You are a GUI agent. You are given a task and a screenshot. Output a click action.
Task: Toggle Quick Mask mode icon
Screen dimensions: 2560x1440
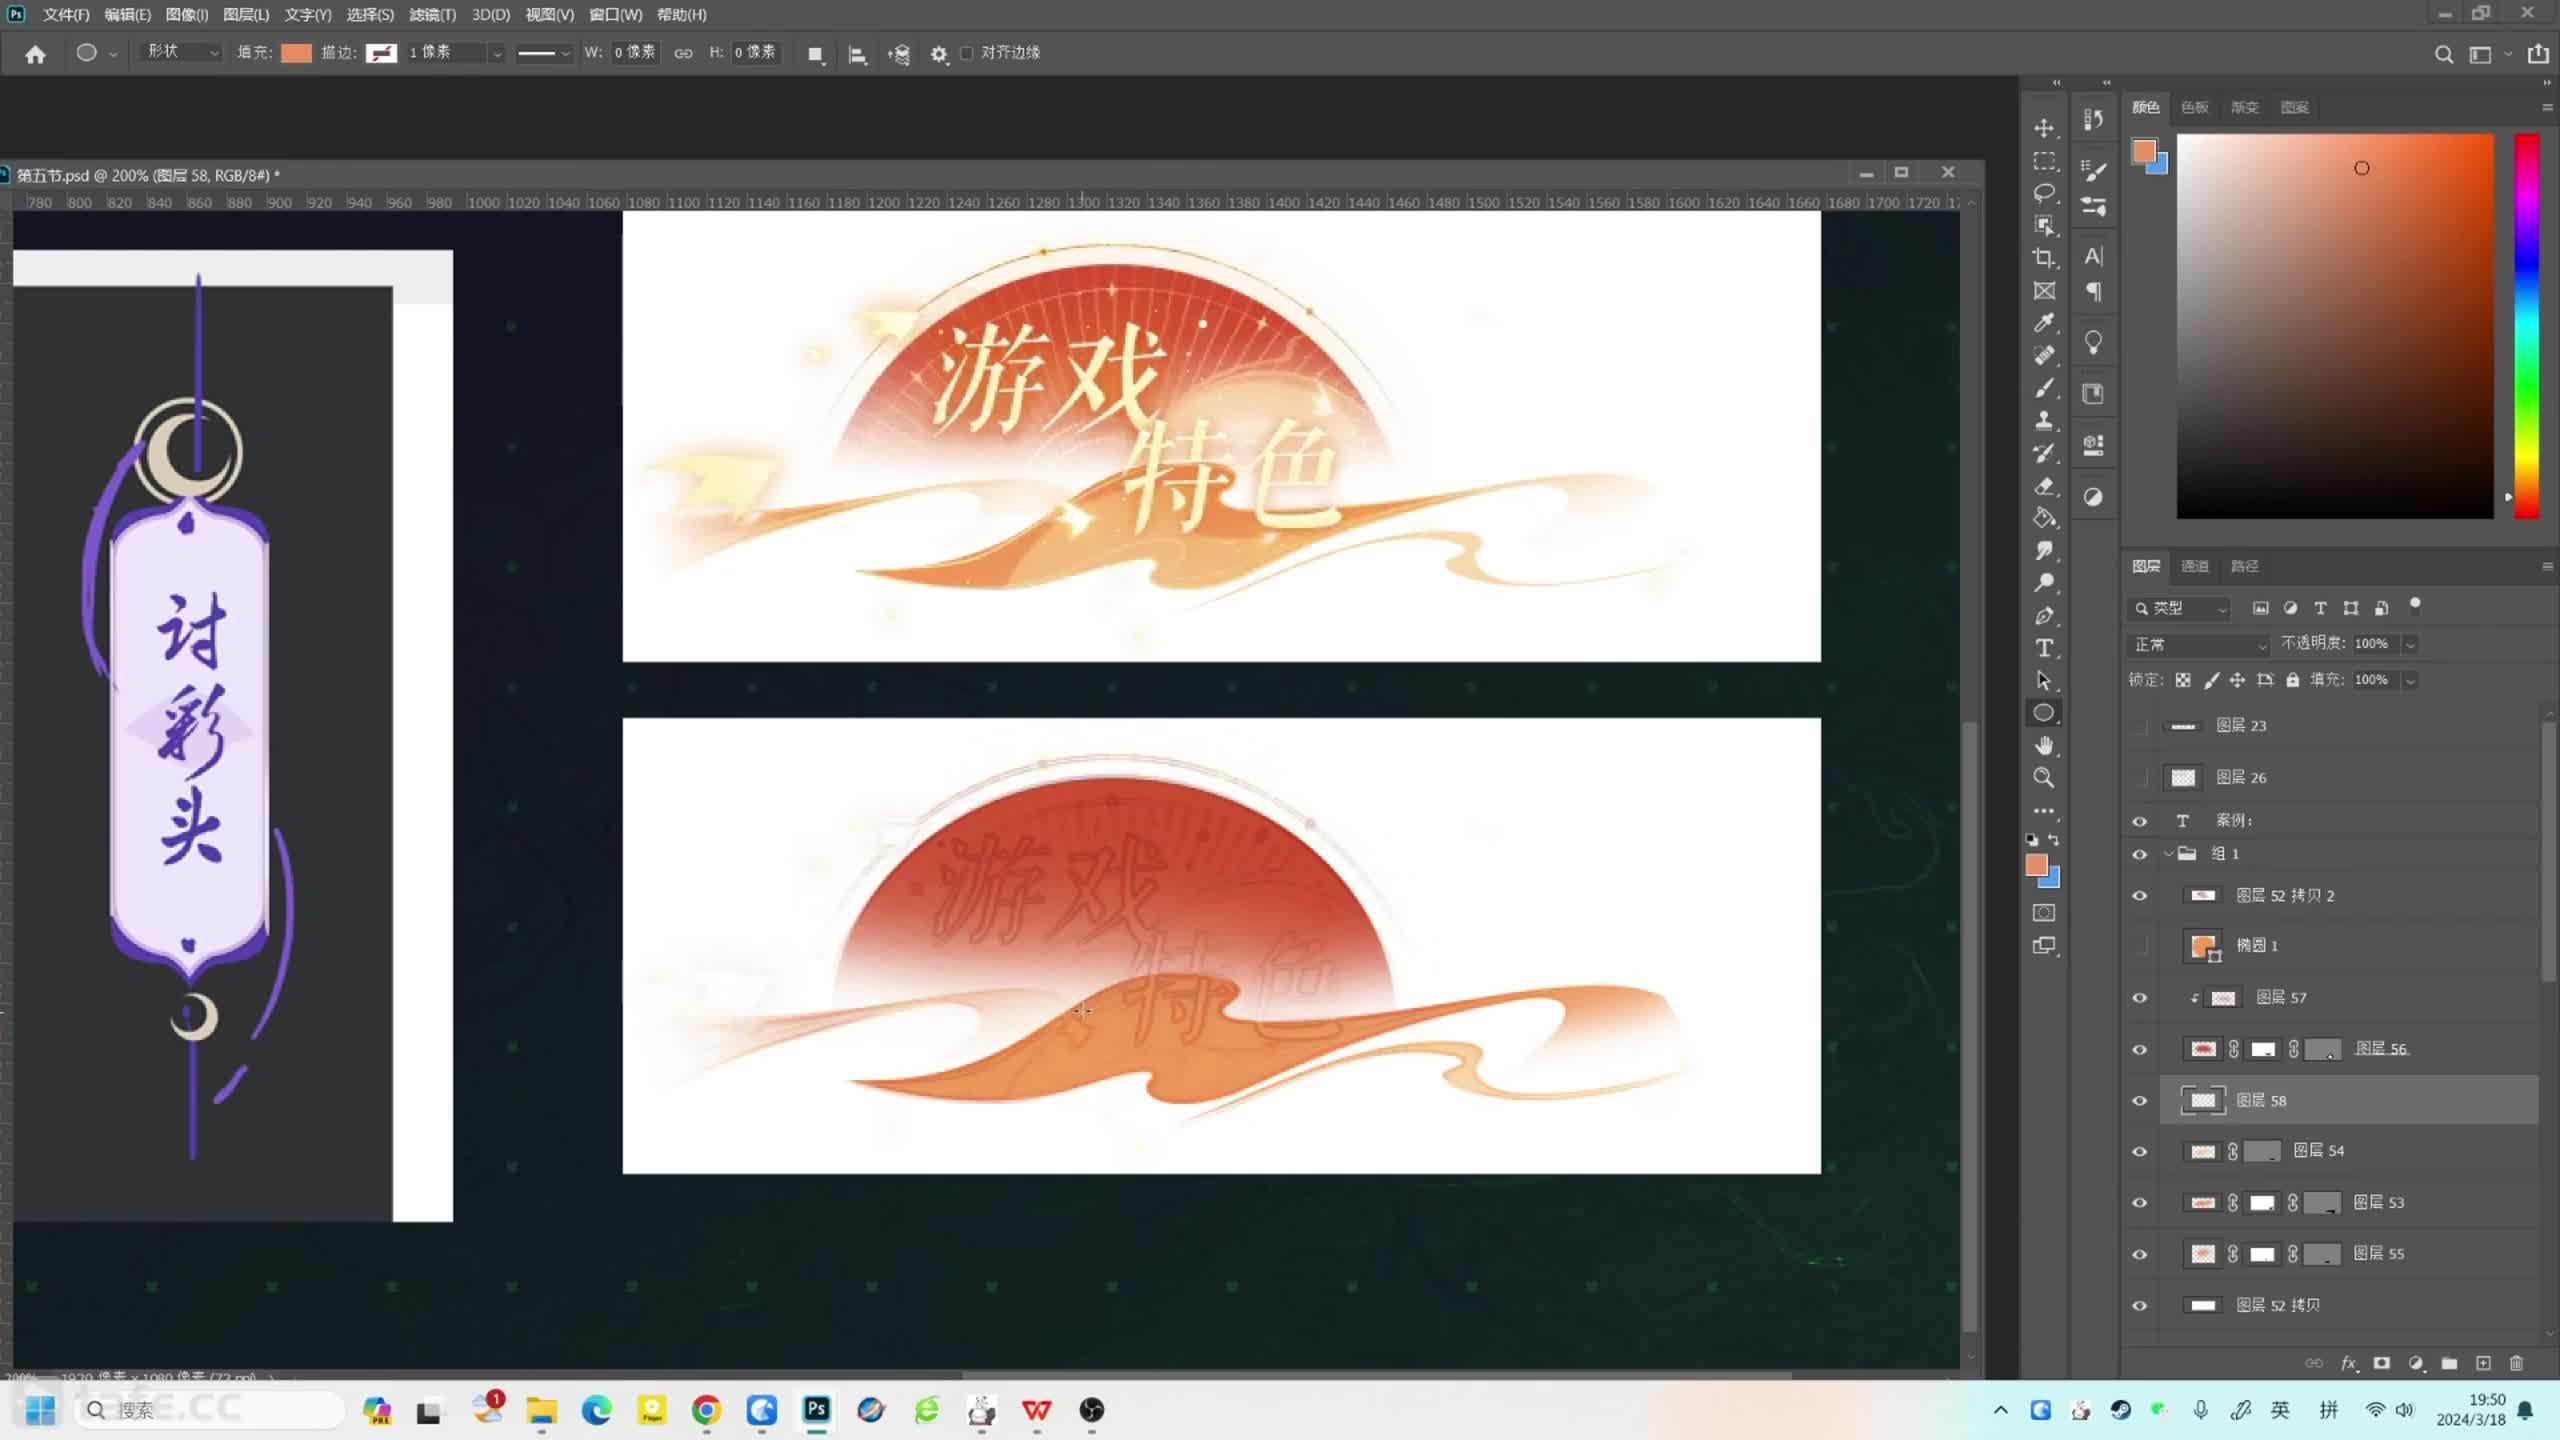[x=2044, y=913]
